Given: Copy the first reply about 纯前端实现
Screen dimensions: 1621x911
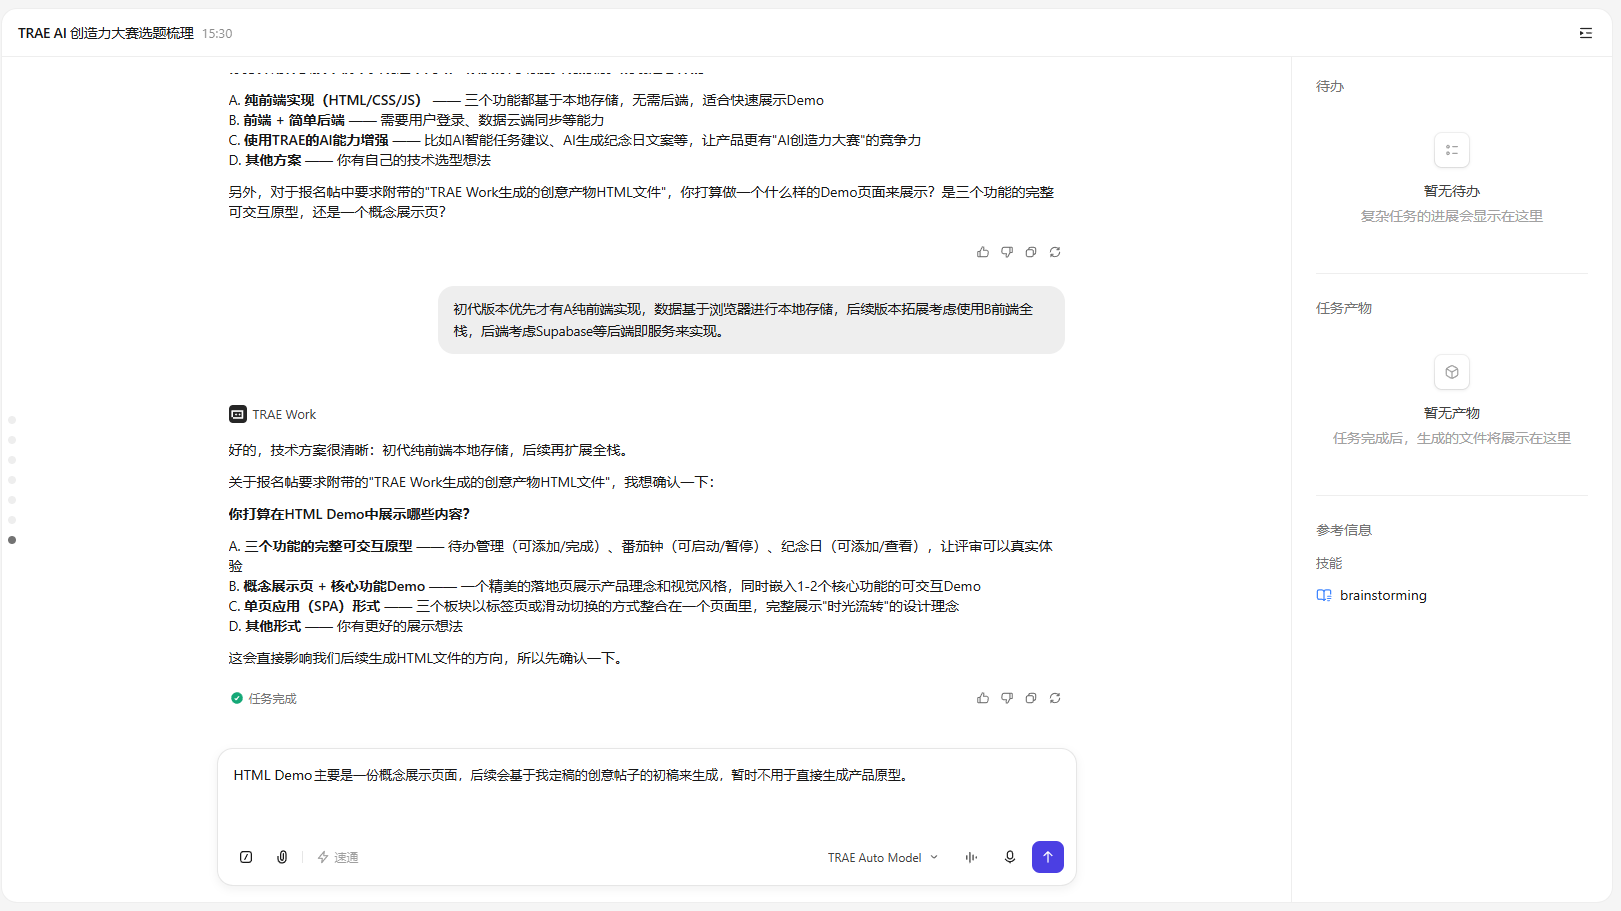Looking at the screenshot, I should click(1031, 252).
